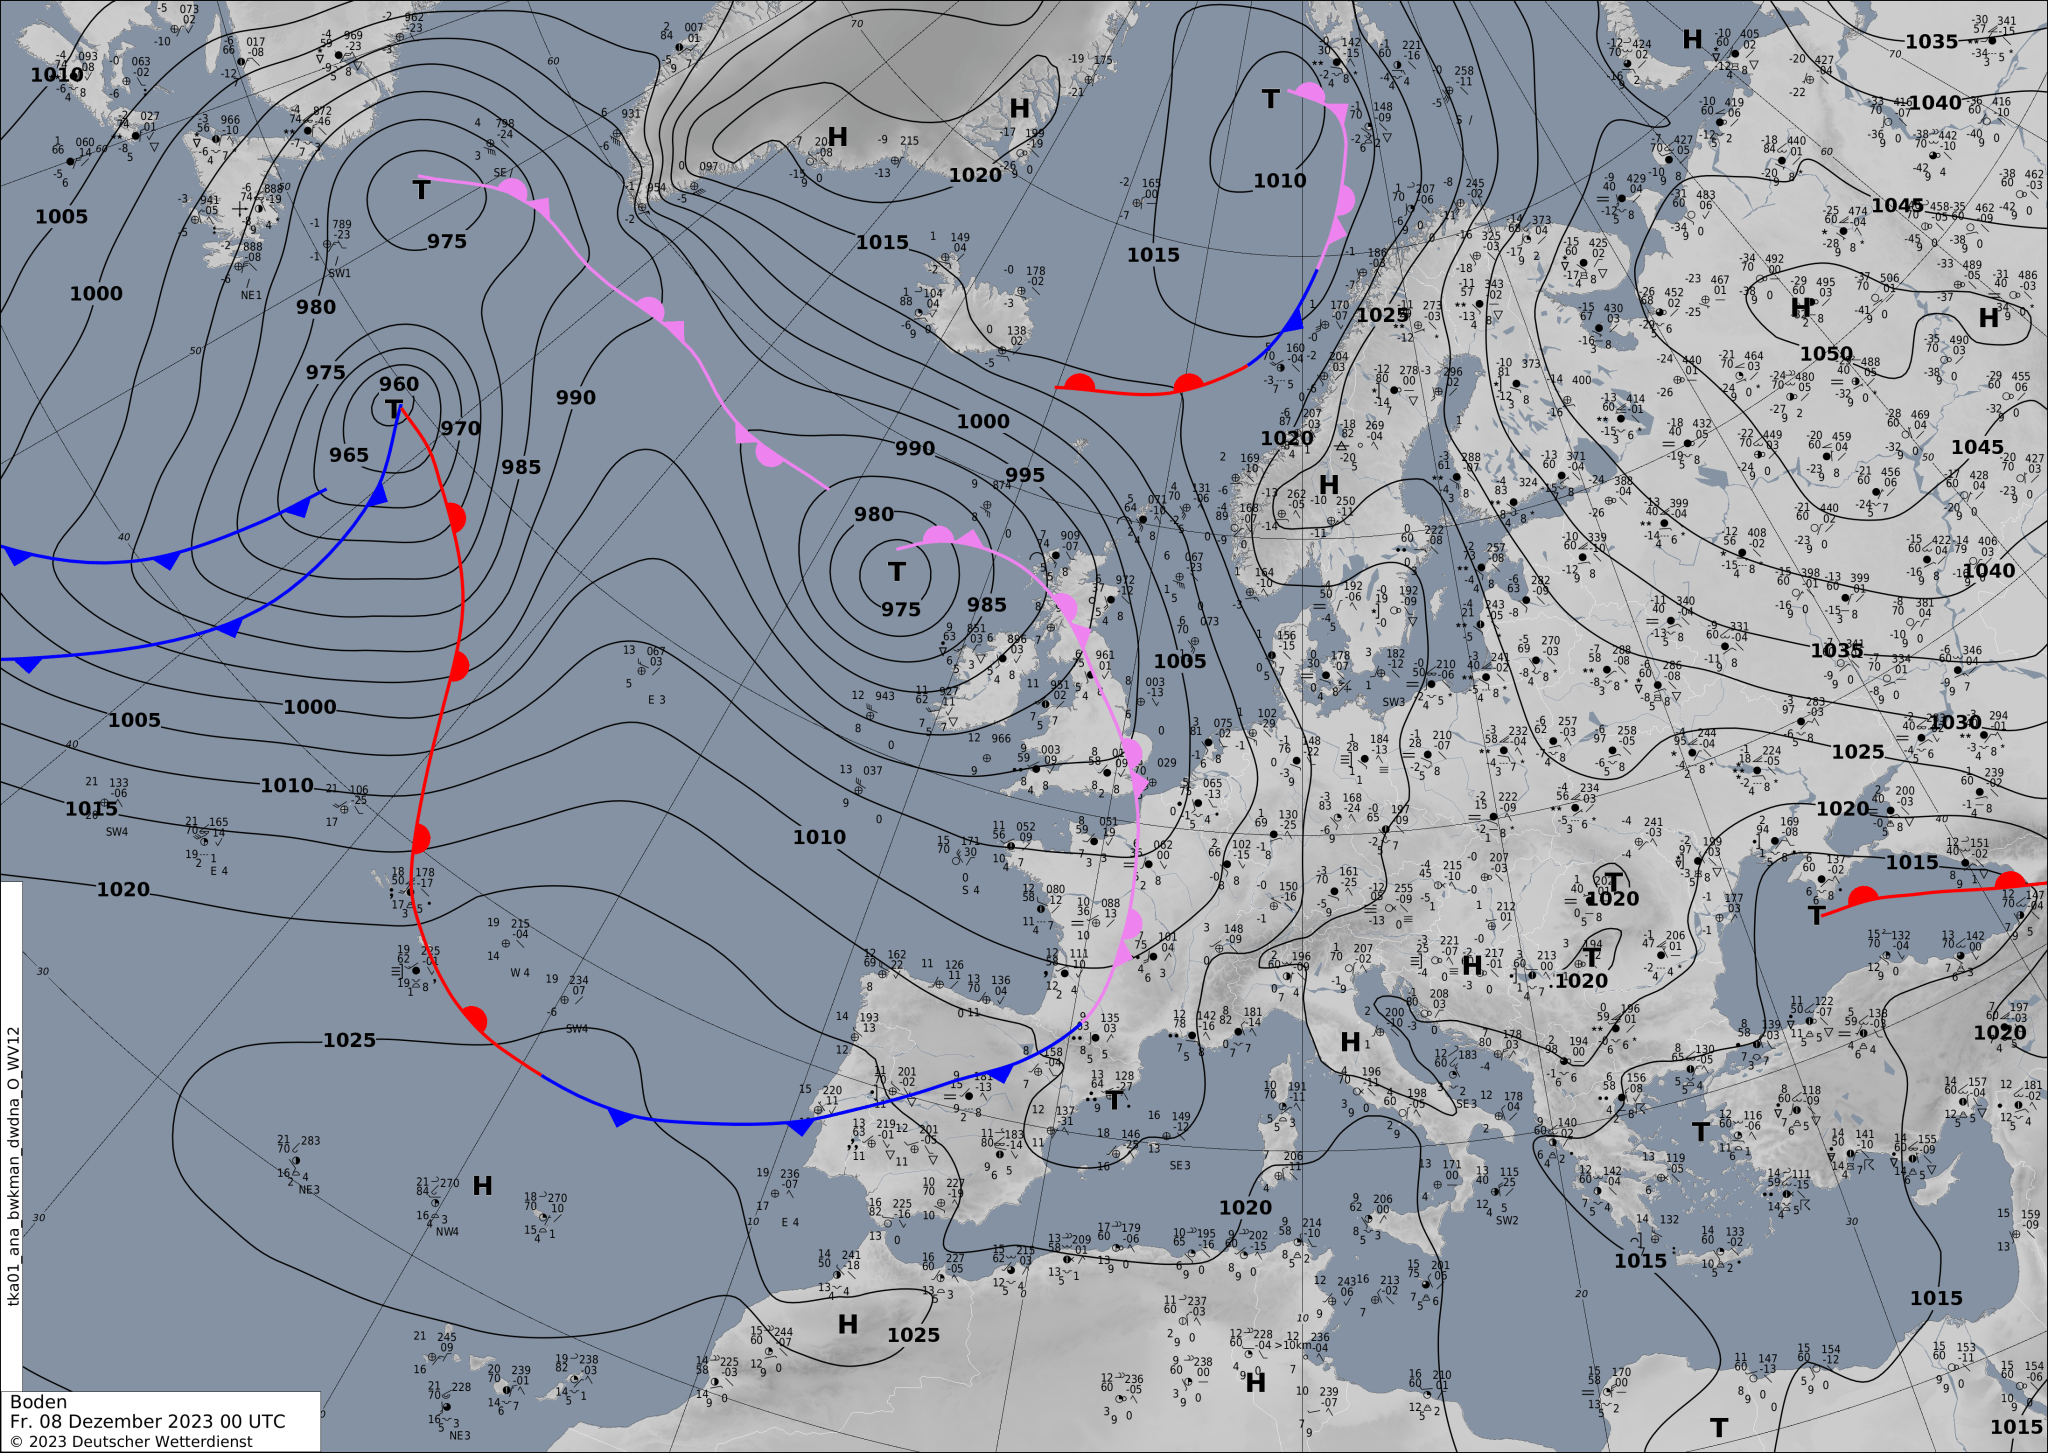Image resolution: width=2048 pixels, height=1453 pixels.
Task: Click the "© 2023 Deutscher Wetterdienst" copyright line
Action: (x=131, y=1442)
